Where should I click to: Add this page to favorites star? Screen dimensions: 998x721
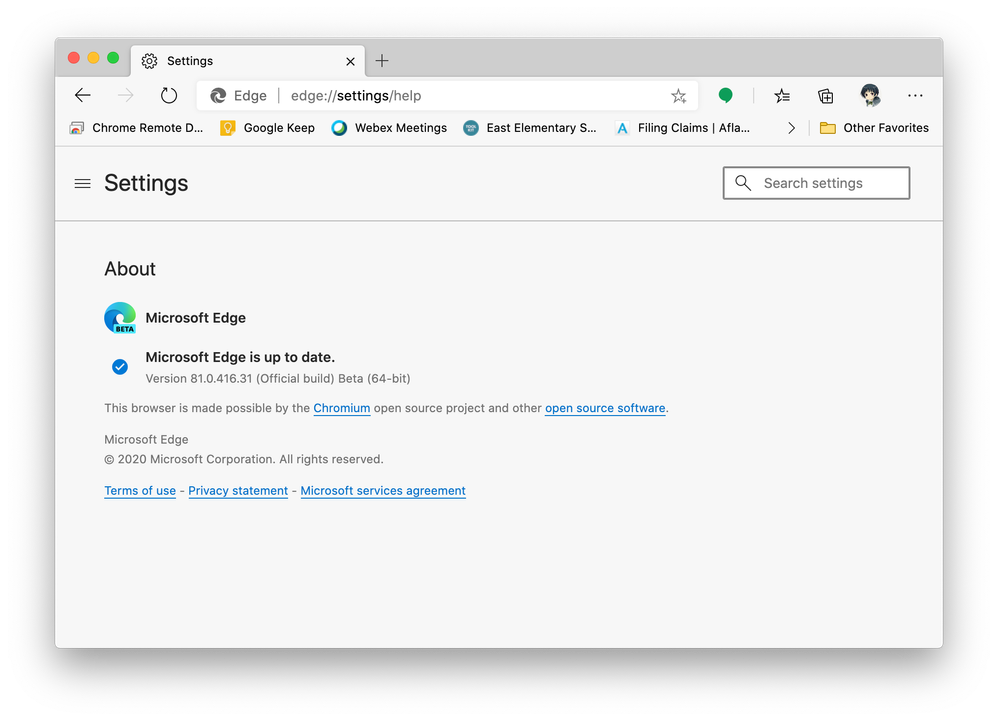tap(678, 96)
